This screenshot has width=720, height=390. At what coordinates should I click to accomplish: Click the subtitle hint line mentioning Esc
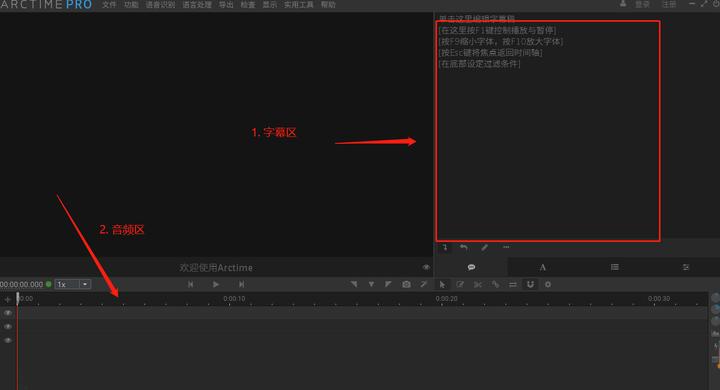490,52
